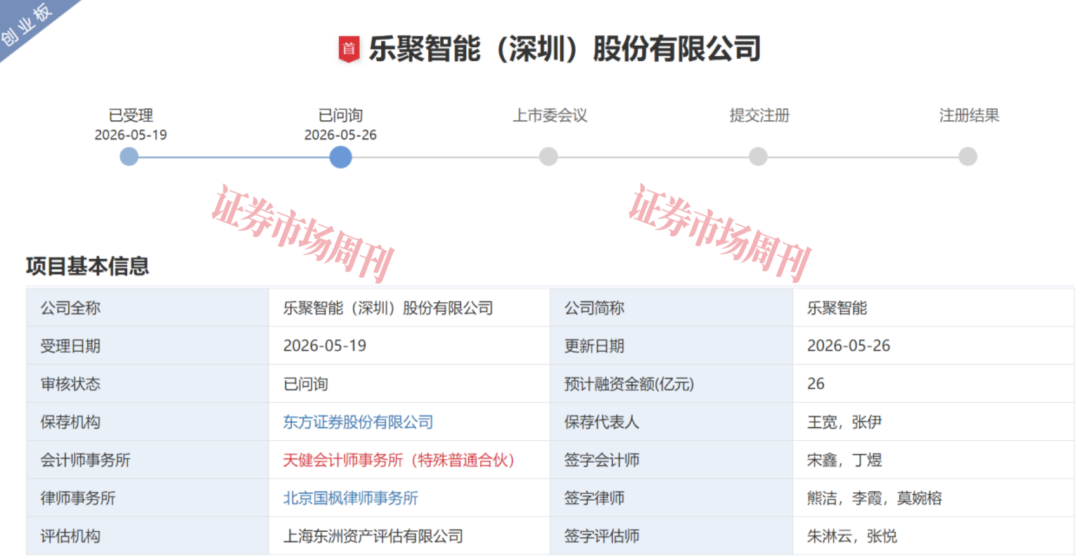Viewport: 1080px width, 558px height.
Task: Click the 签字律师 label cell
Action: [672, 498]
